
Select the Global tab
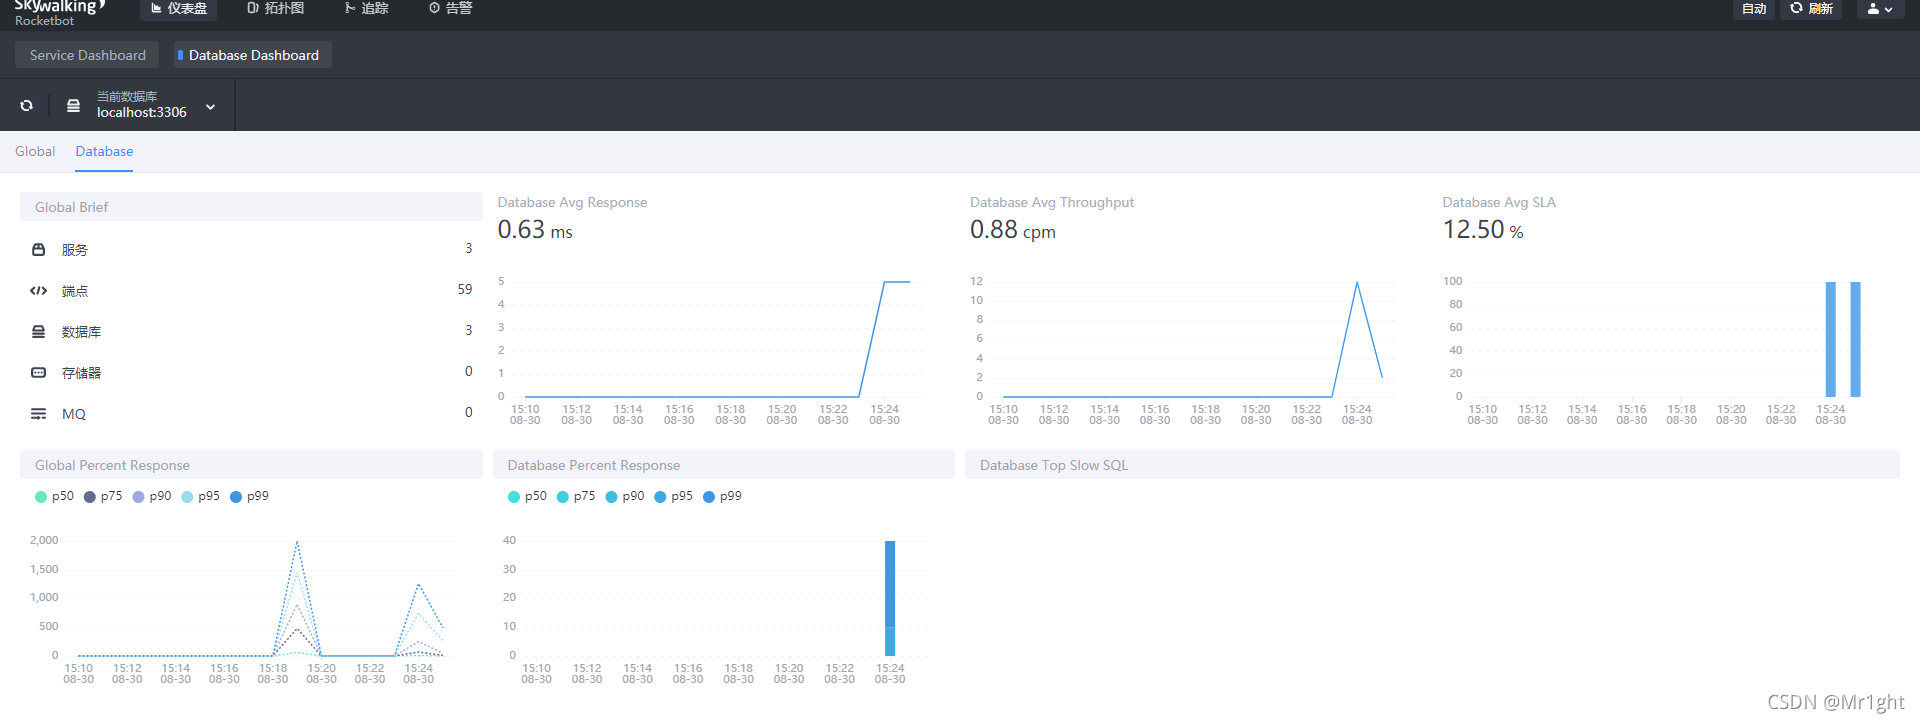[35, 151]
